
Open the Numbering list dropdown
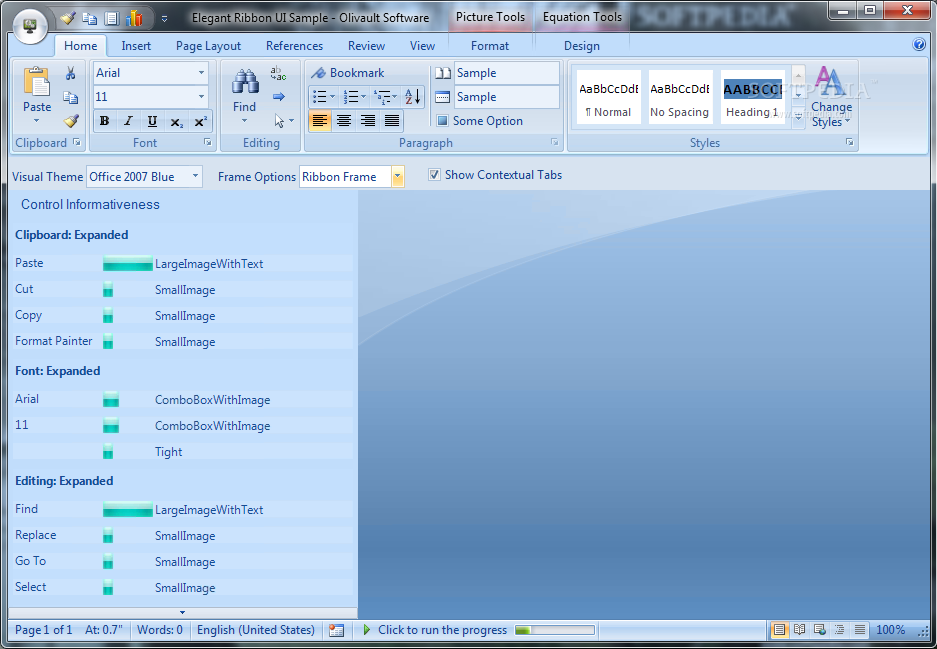click(363, 96)
